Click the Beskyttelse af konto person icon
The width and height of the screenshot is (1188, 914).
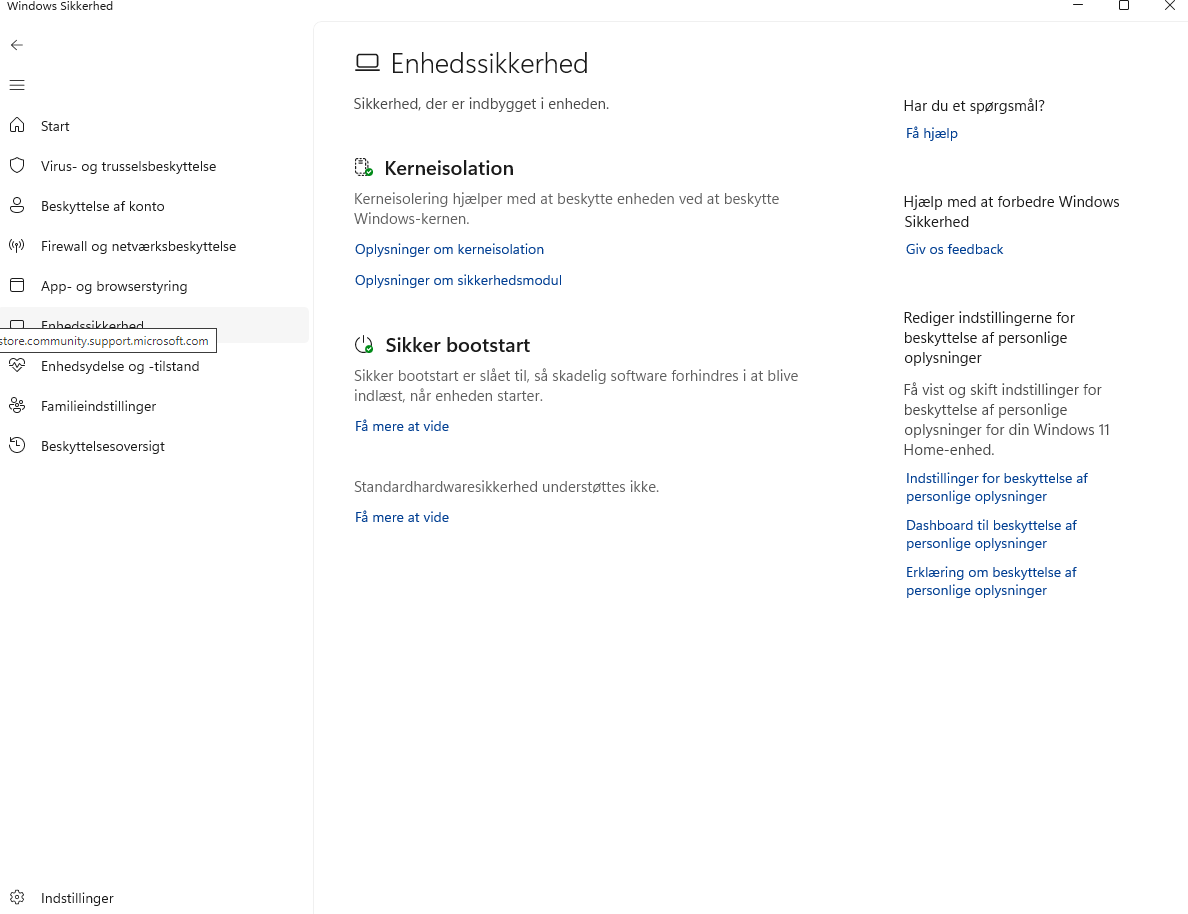click(x=17, y=206)
